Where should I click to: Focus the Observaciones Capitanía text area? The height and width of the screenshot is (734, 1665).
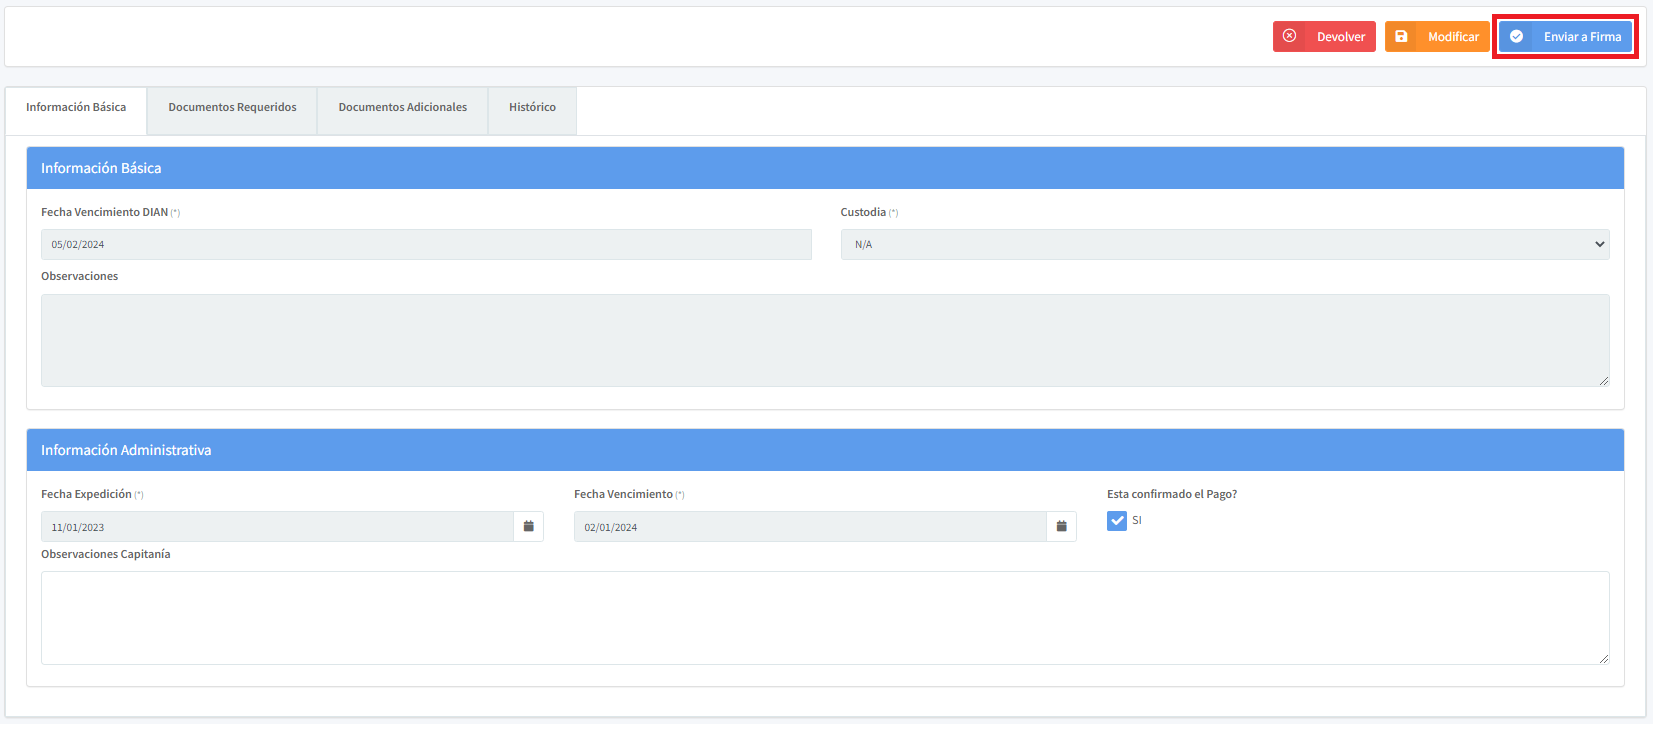[824, 617]
